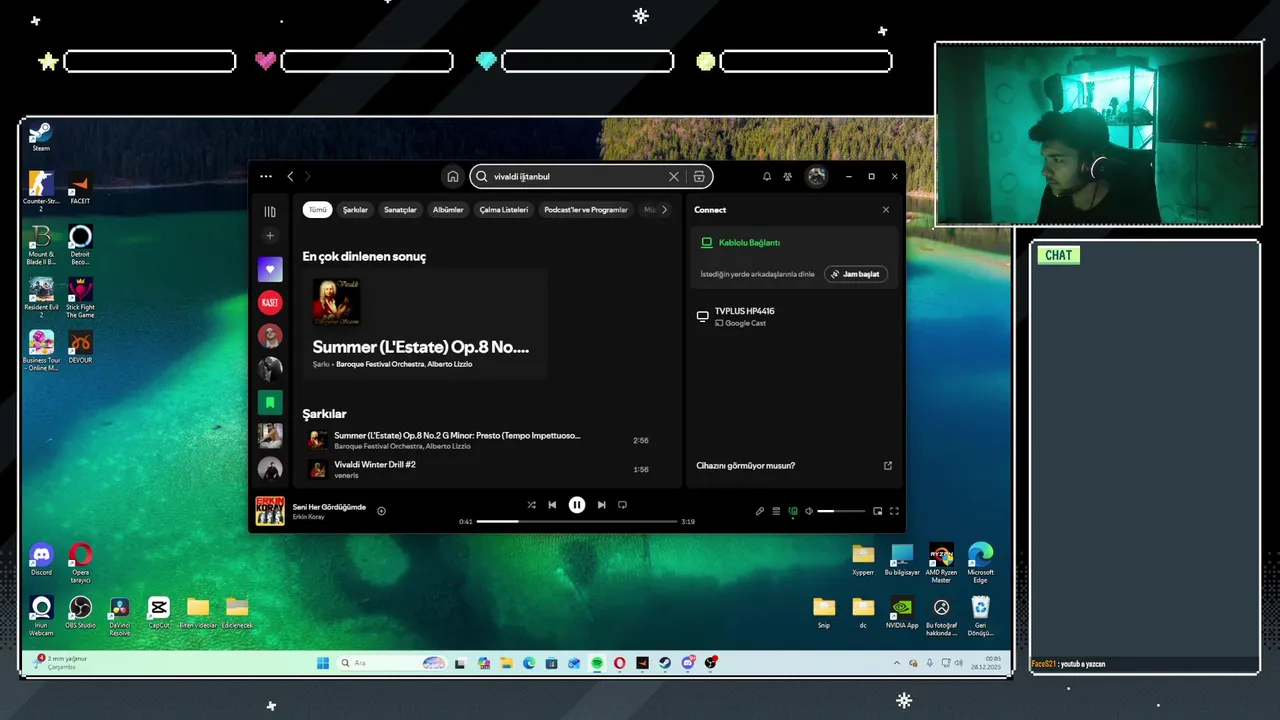Open Discord desktop shortcut
1280x720 pixels.
tap(41, 559)
